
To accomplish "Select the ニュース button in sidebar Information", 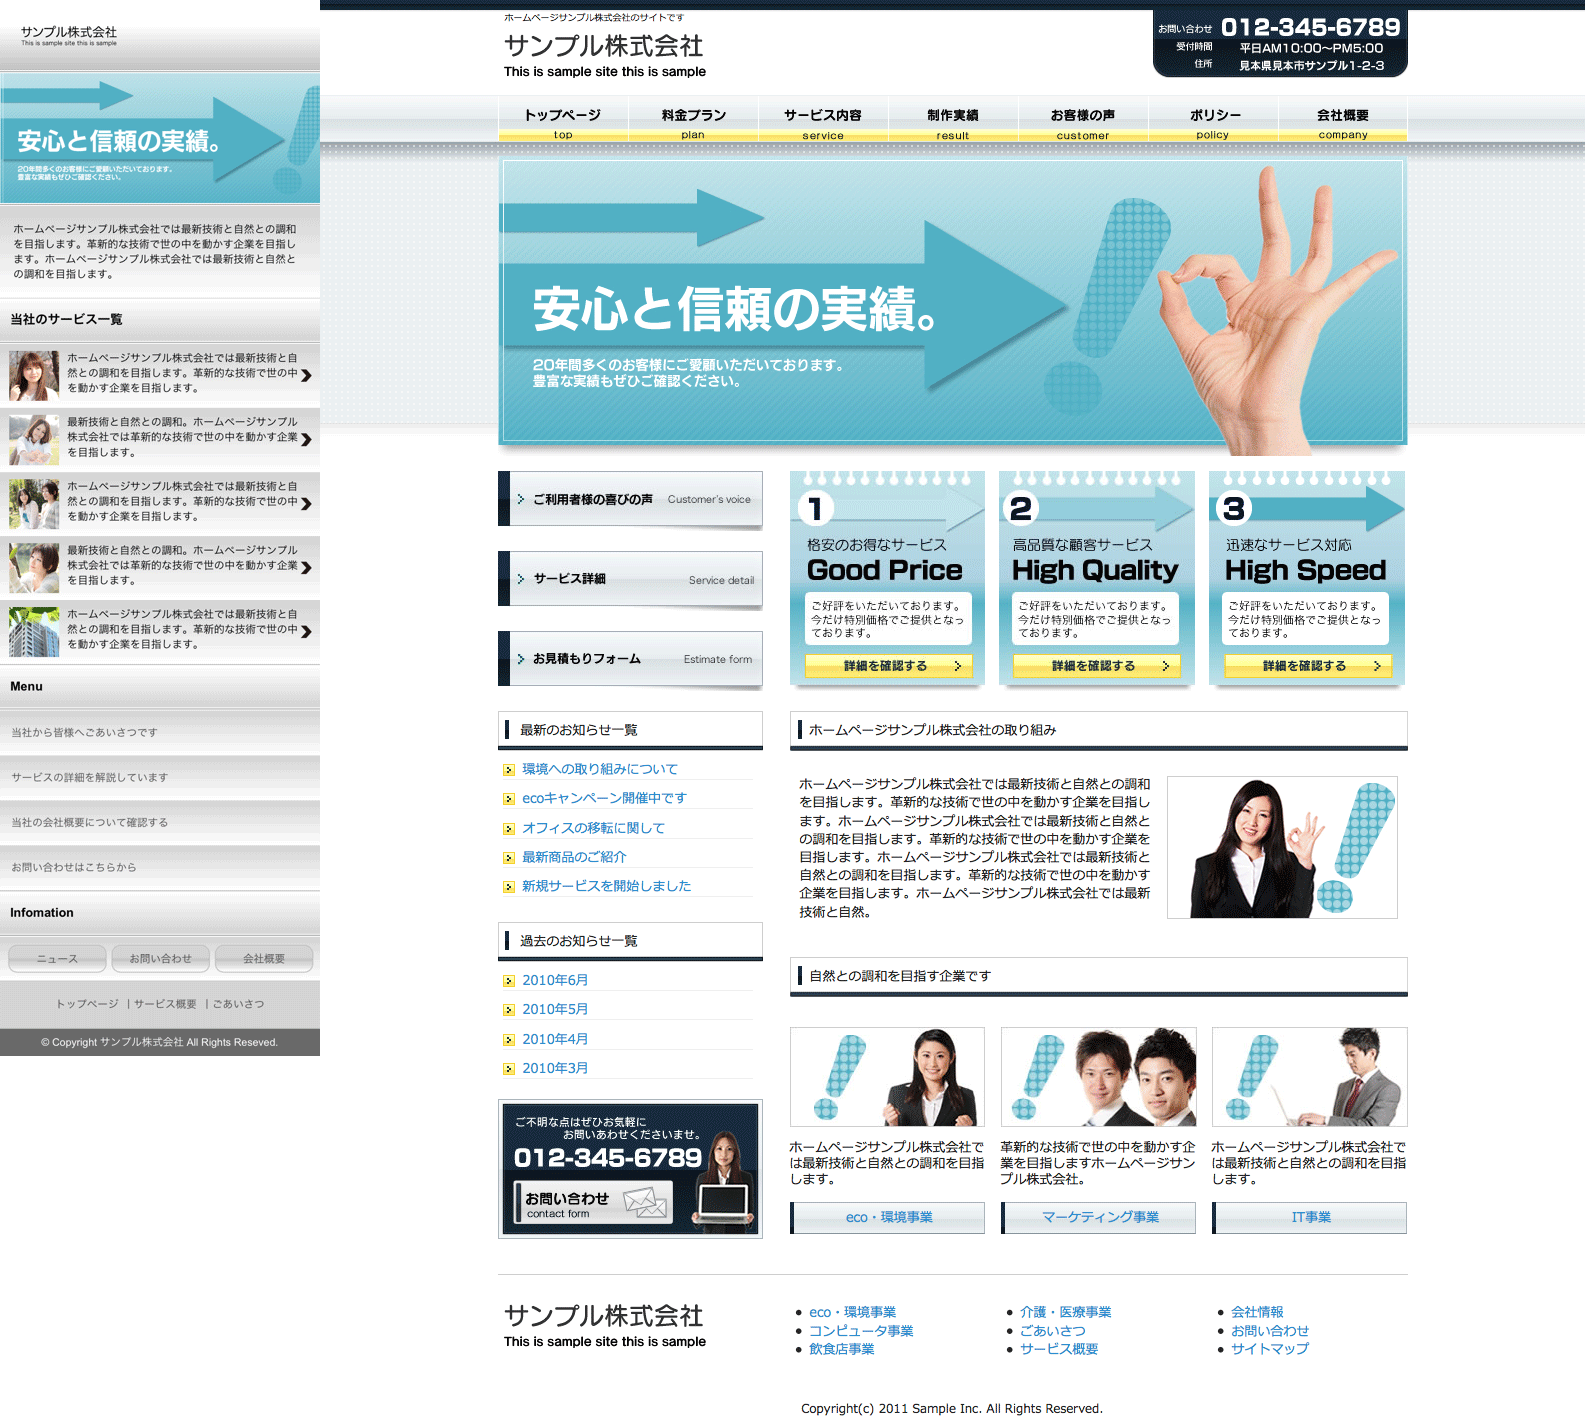I will [x=57, y=958].
